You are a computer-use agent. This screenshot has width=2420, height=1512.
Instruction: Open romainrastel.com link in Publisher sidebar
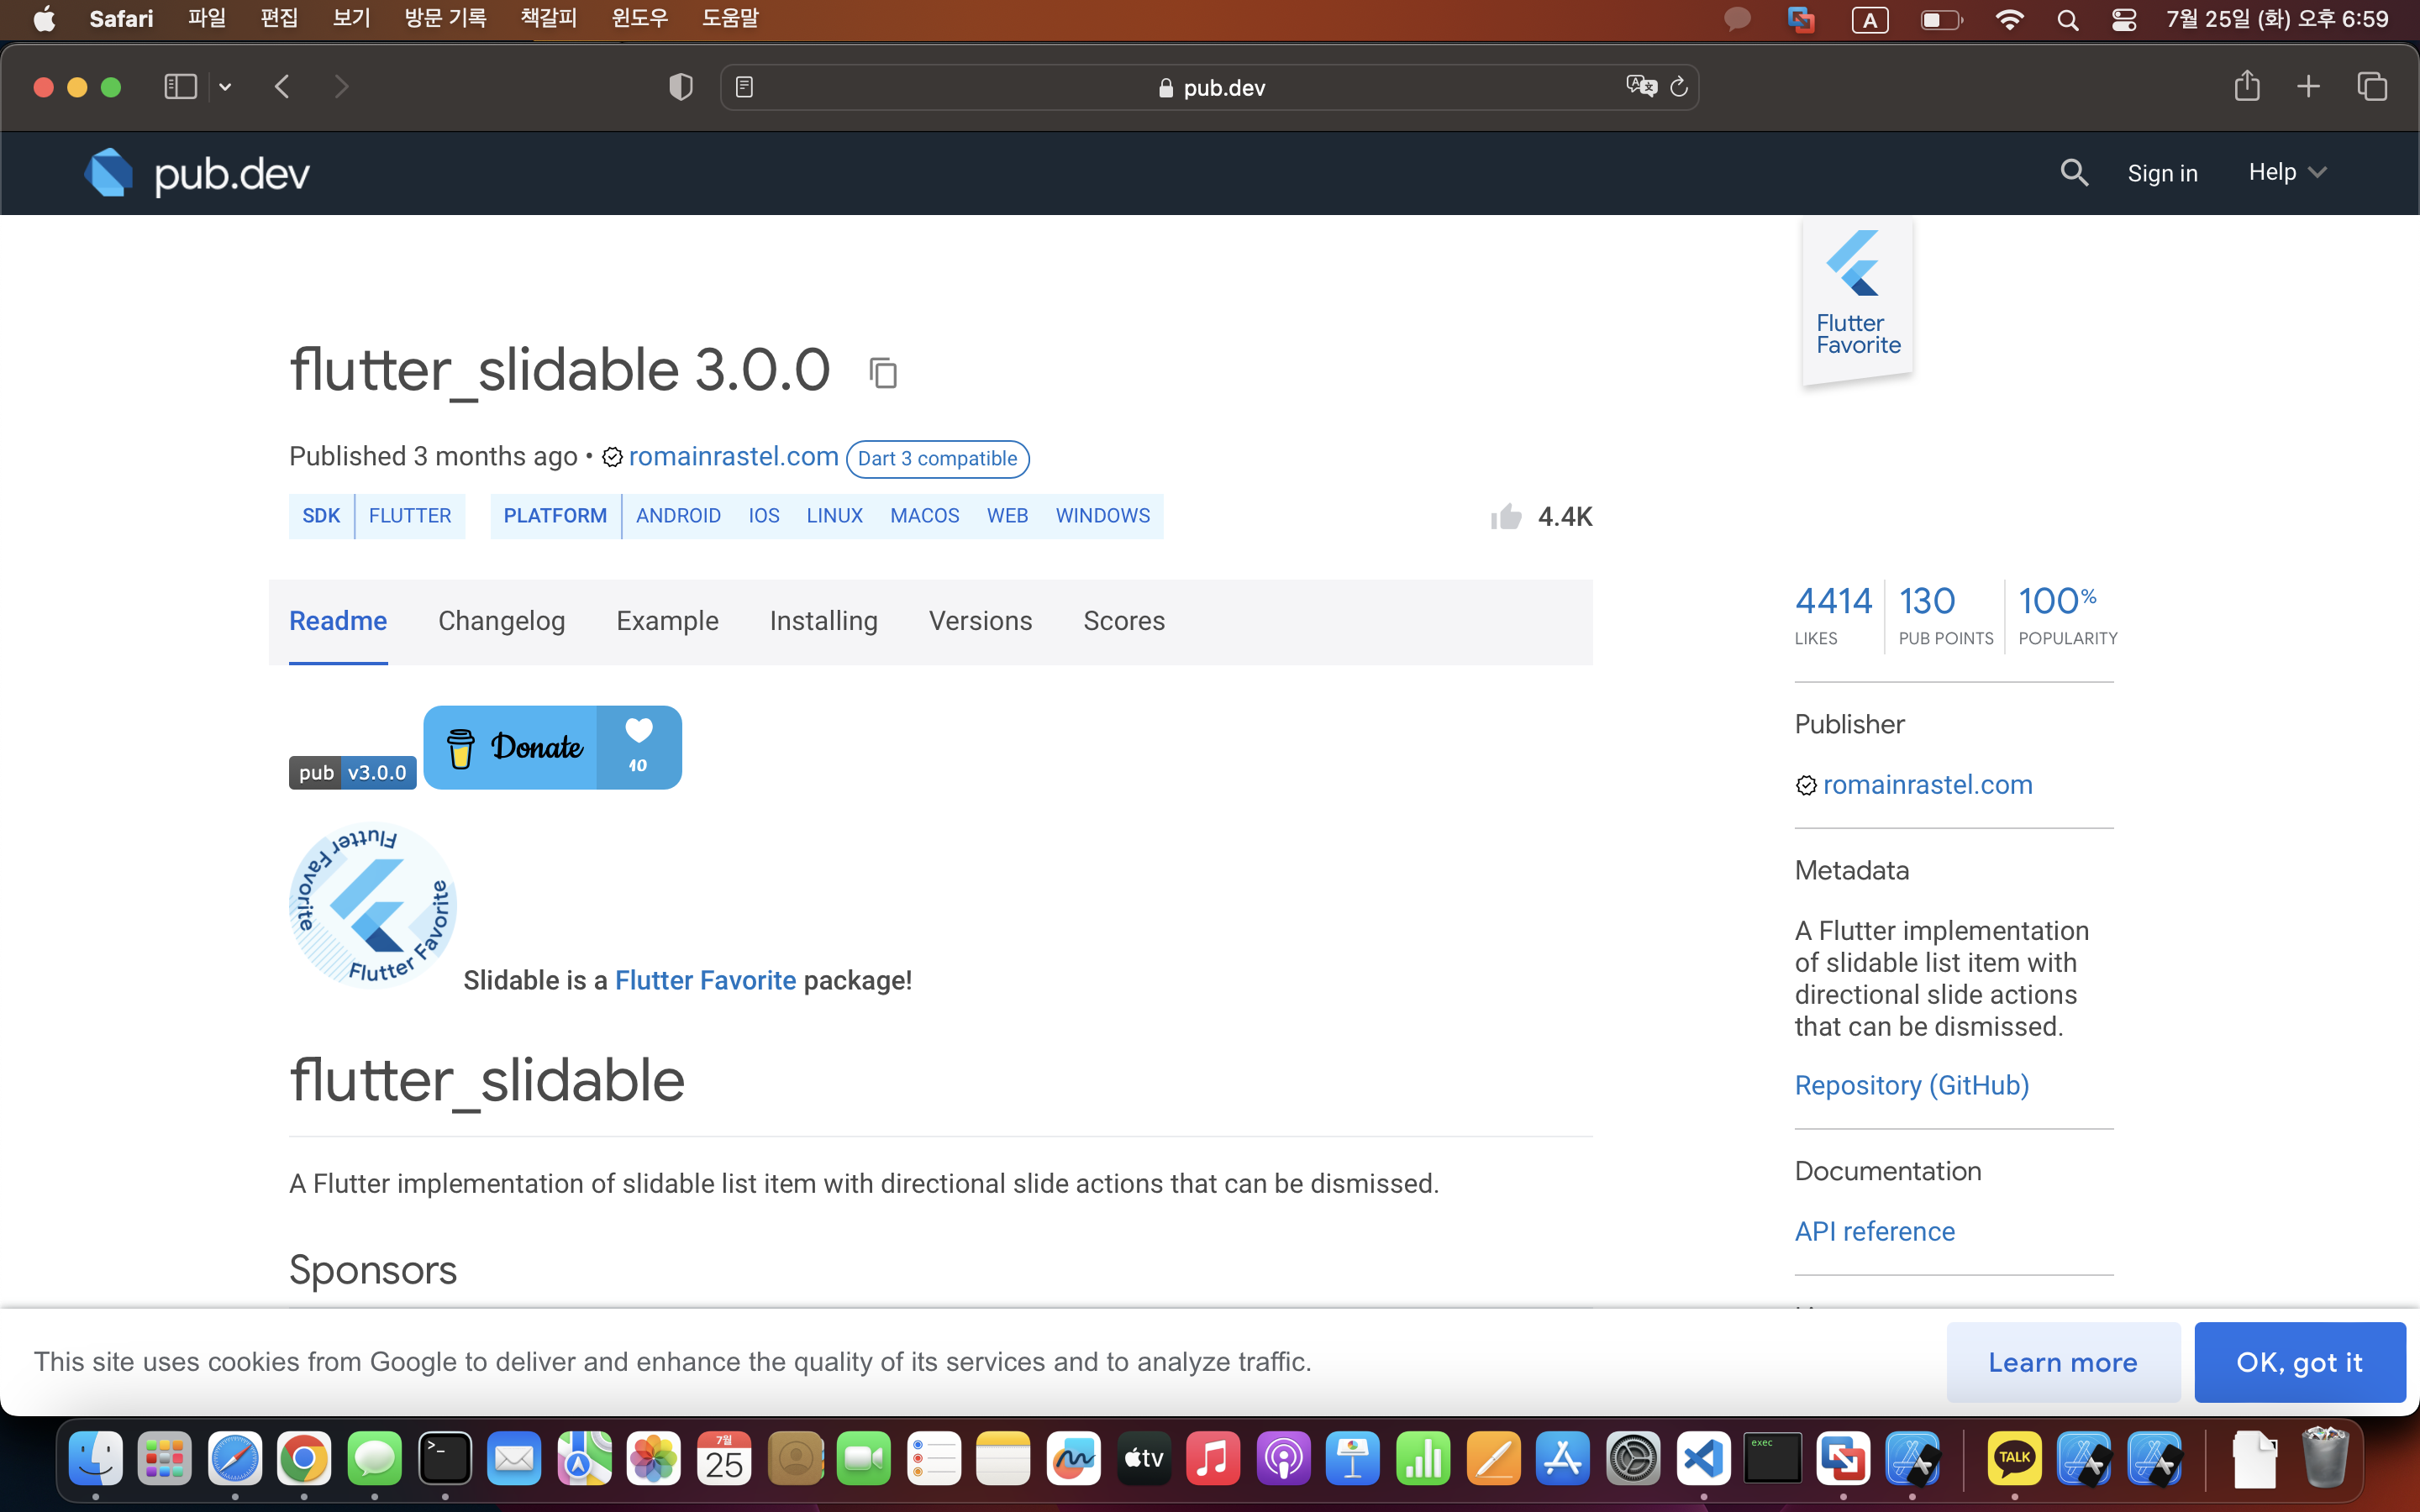tap(1927, 784)
